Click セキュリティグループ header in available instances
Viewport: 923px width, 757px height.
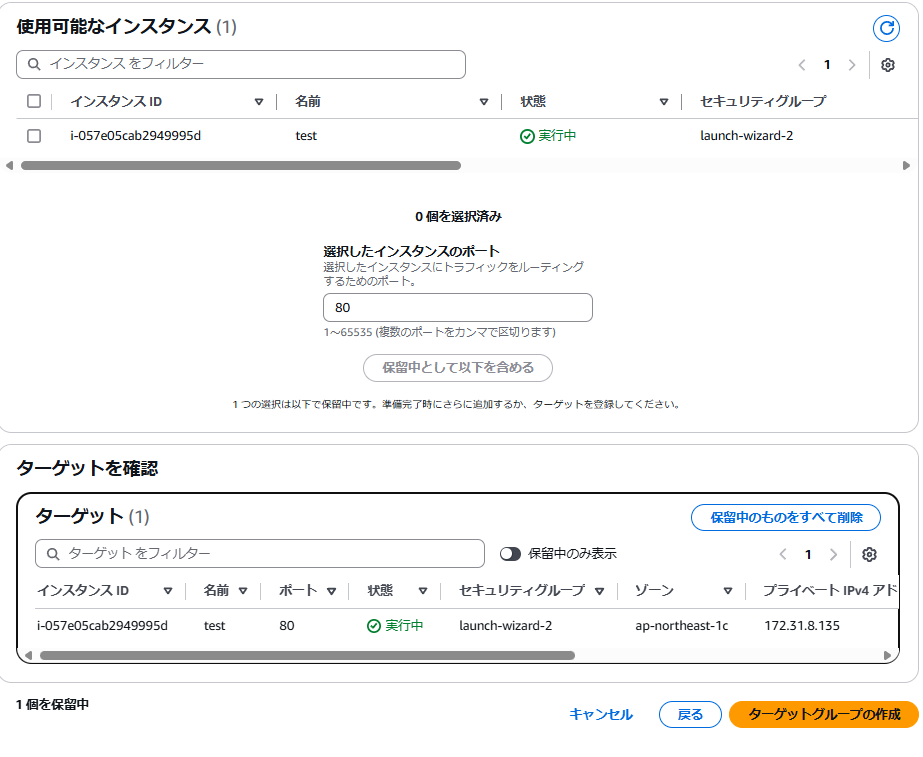pos(763,101)
